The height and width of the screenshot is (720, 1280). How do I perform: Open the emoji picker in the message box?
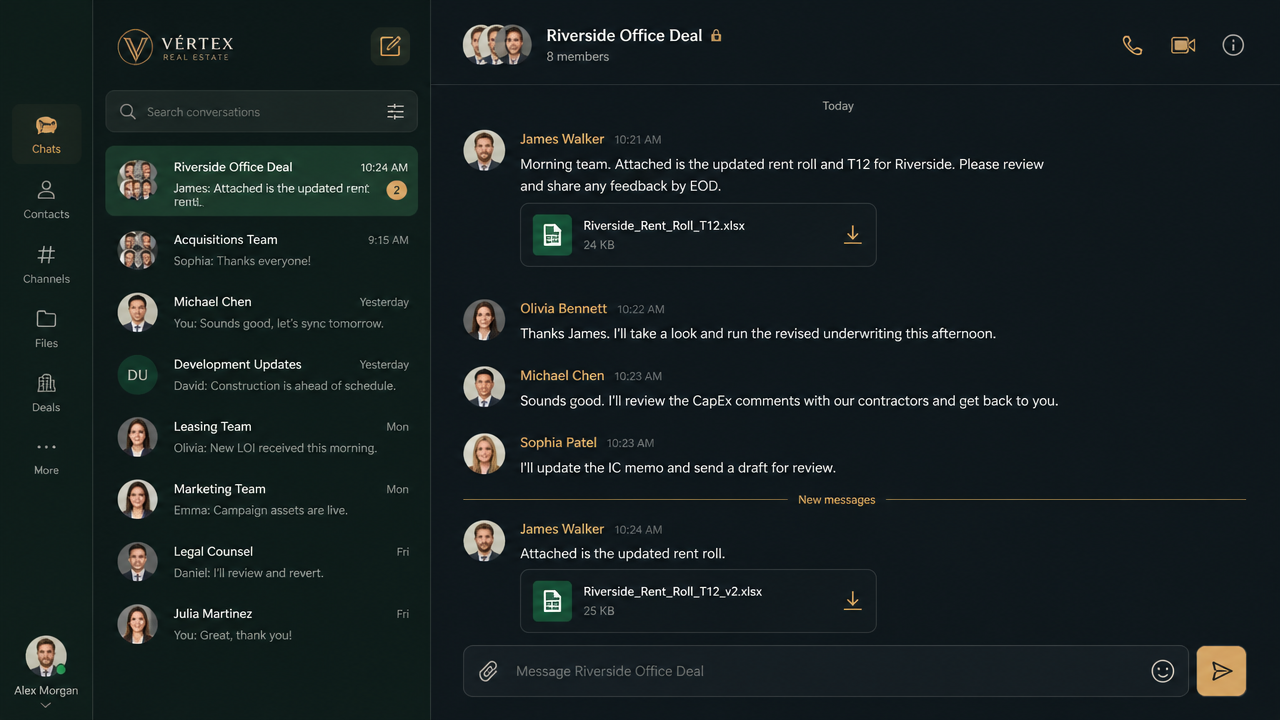[1162, 671]
